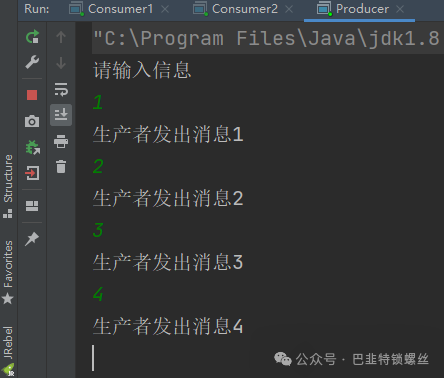Clear console with trash icon
The width and height of the screenshot is (444, 378).
tap(61, 167)
